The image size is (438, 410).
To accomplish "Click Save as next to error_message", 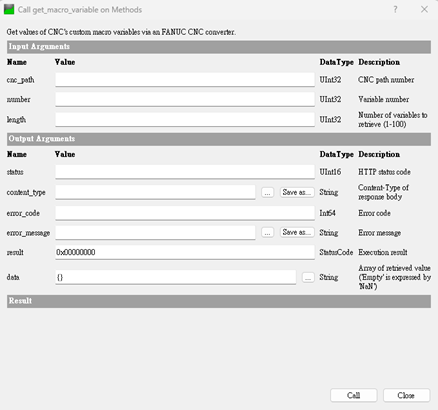I will pyautogui.click(x=297, y=232).
